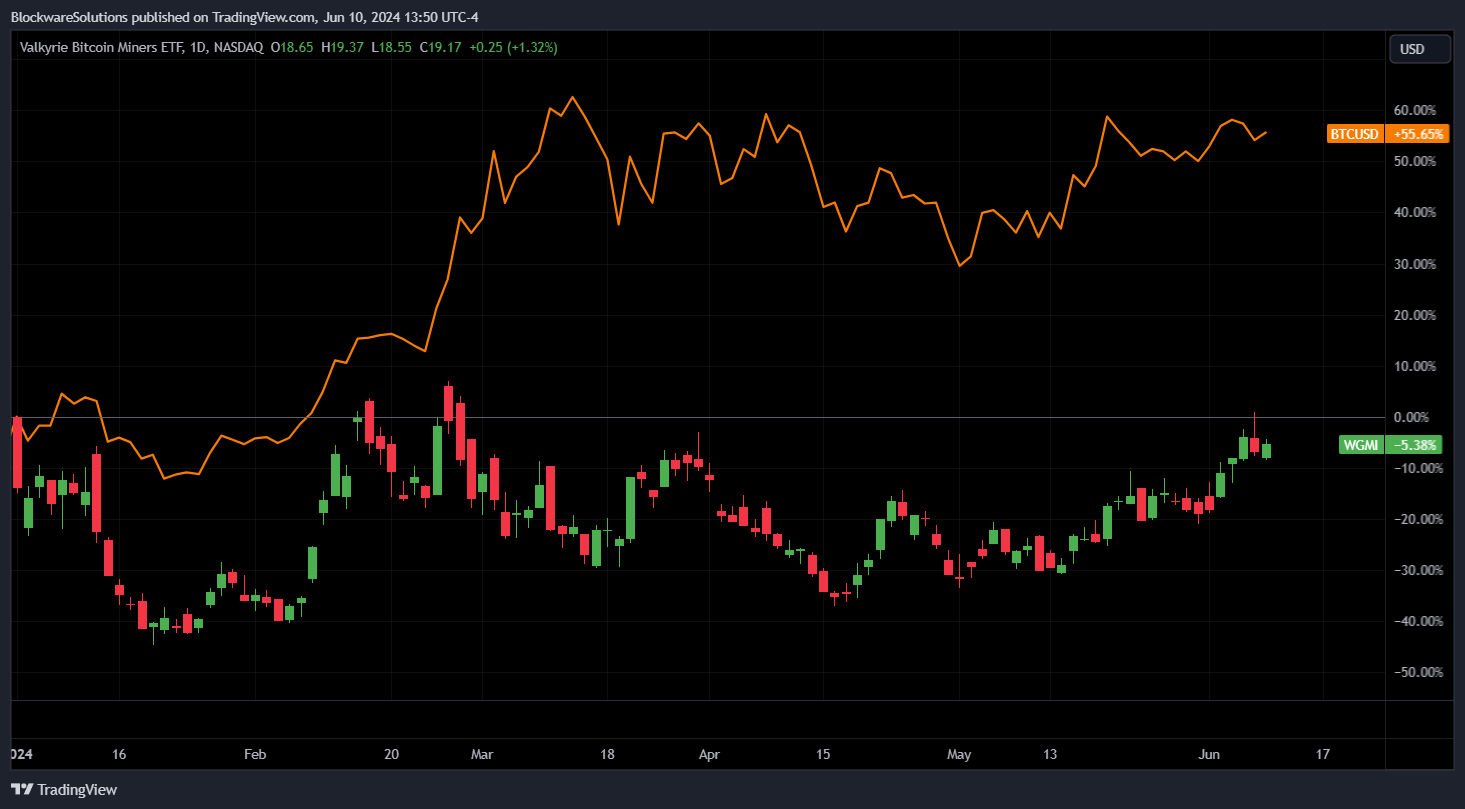The height and width of the screenshot is (809, 1465).
Task: Click the USD currency button
Action: coord(1420,49)
